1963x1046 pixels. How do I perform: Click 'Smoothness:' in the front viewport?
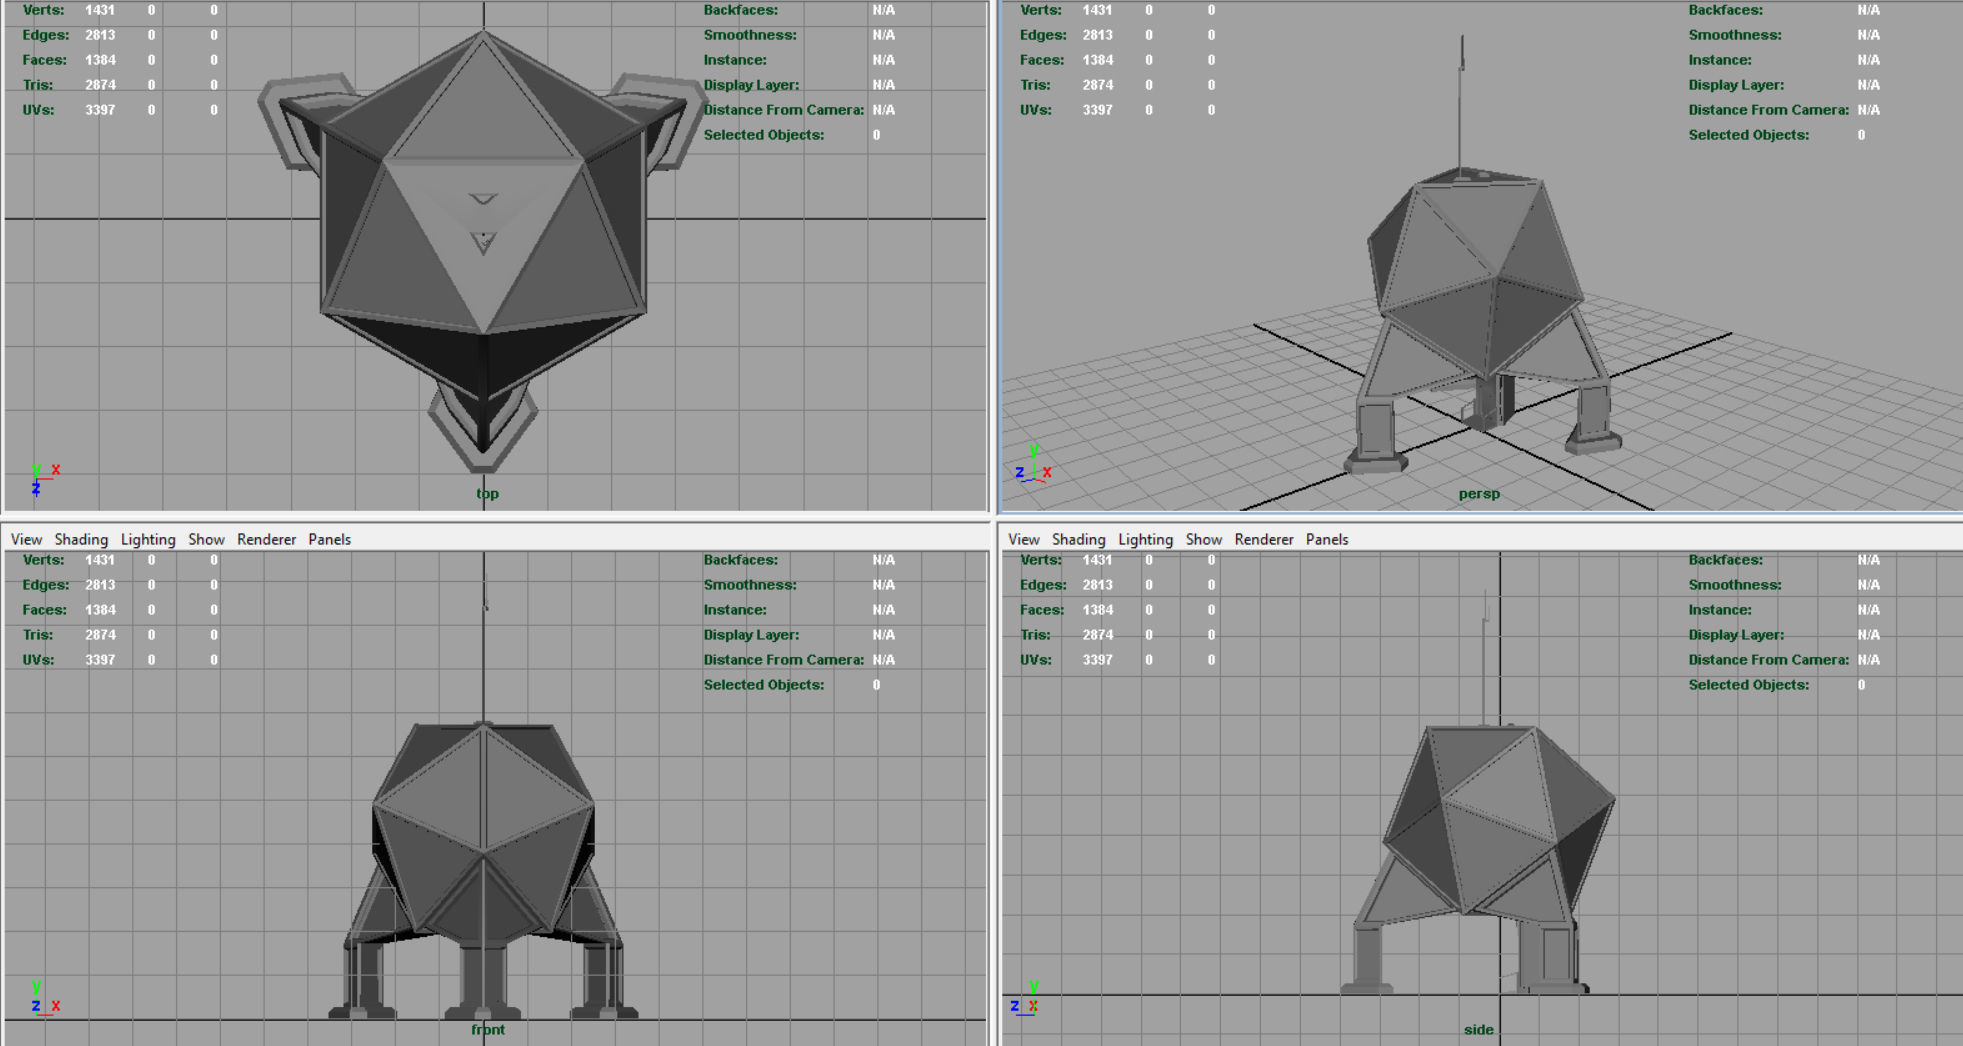(x=750, y=585)
